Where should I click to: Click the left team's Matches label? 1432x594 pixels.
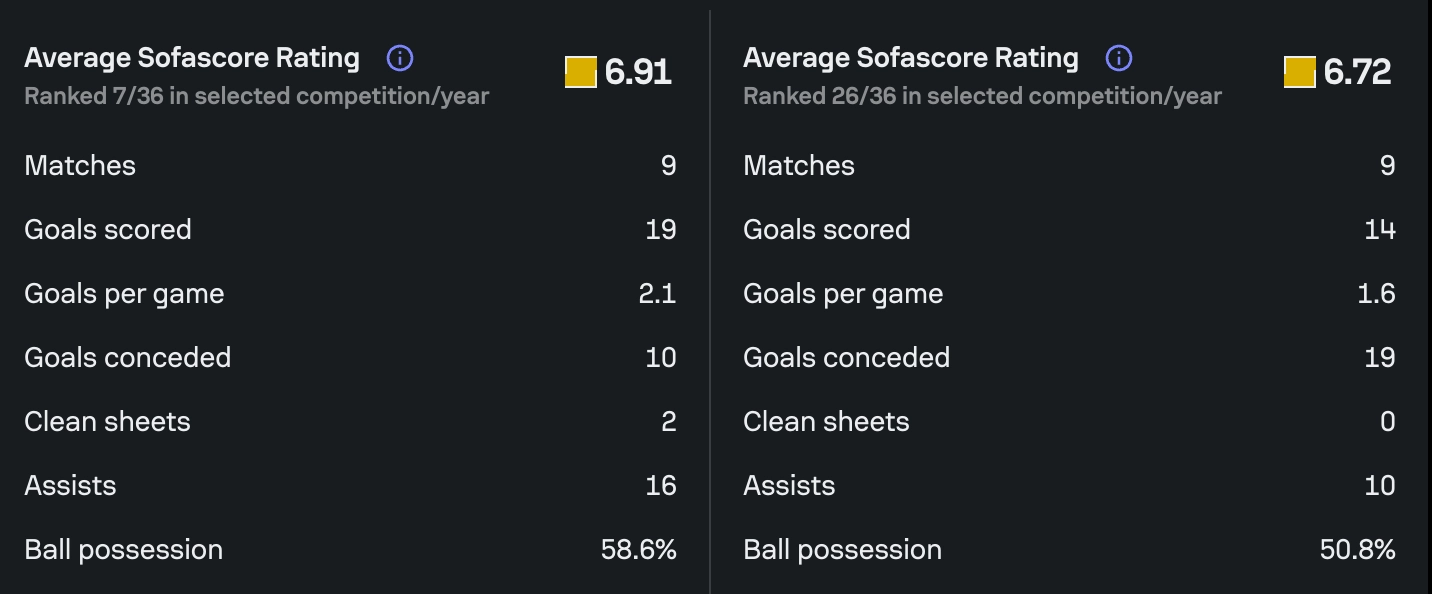point(80,165)
